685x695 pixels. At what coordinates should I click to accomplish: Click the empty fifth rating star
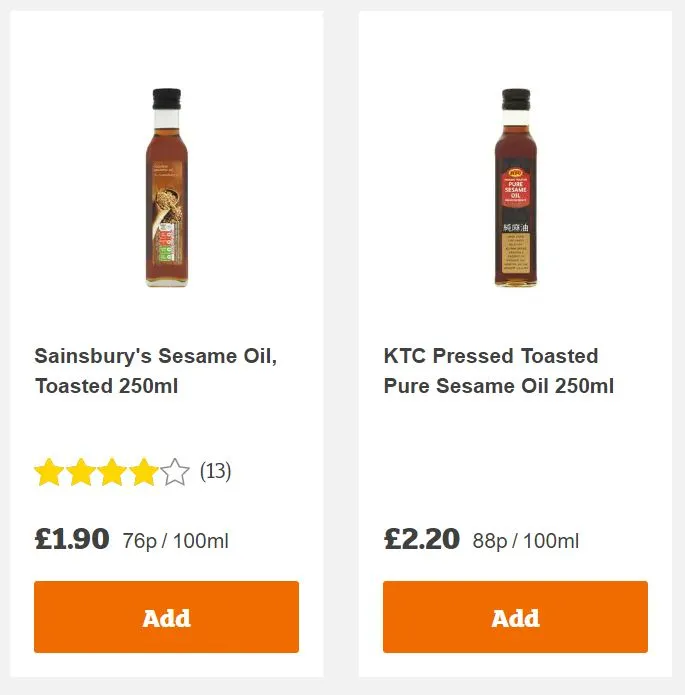click(x=175, y=472)
